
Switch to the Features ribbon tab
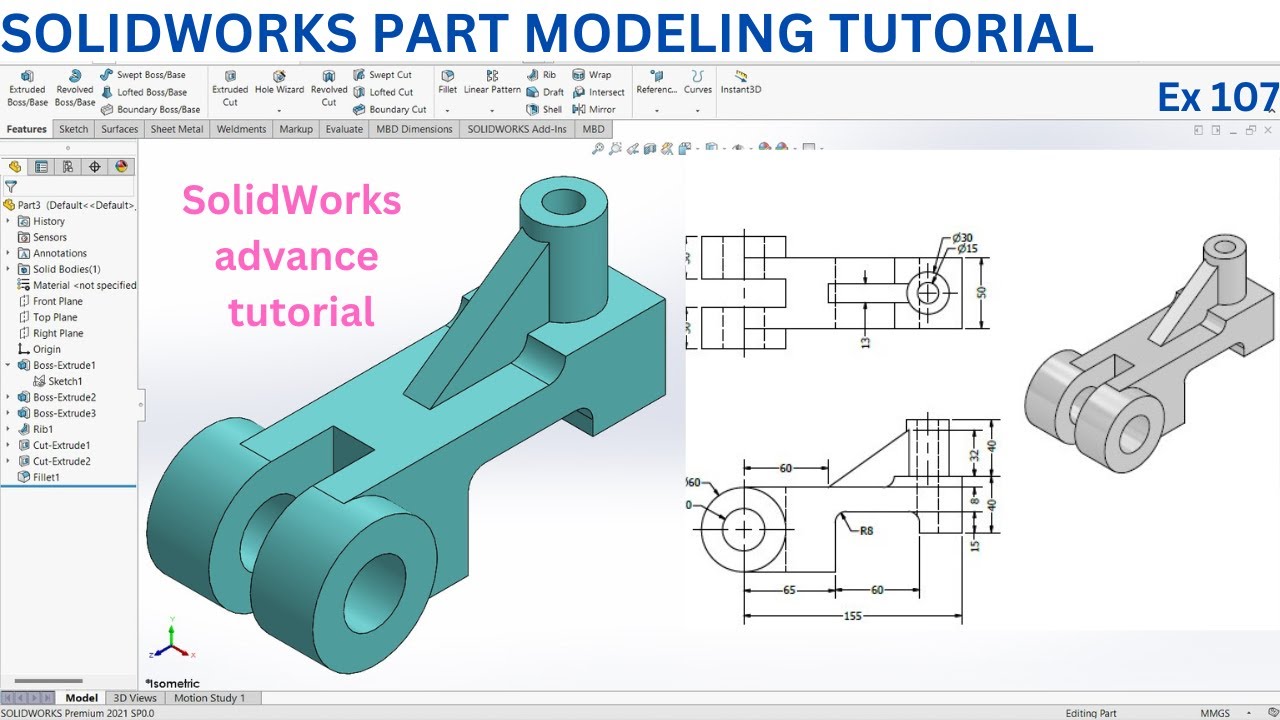[x=27, y=129]
